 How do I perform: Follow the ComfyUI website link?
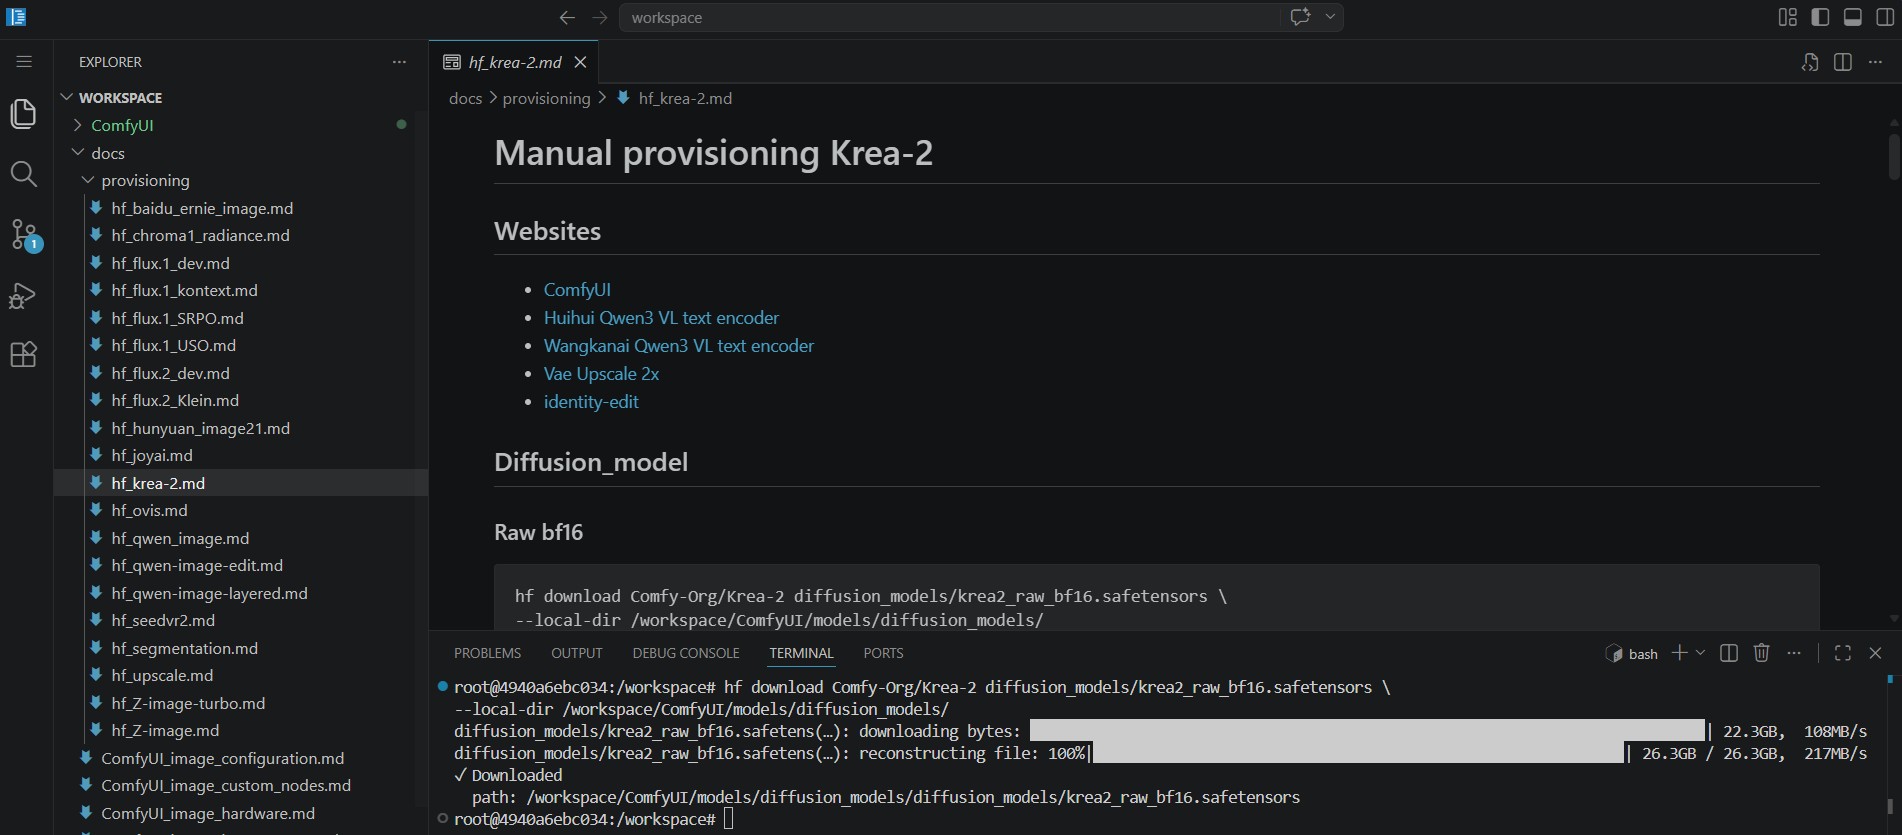(x=577, y=289)
